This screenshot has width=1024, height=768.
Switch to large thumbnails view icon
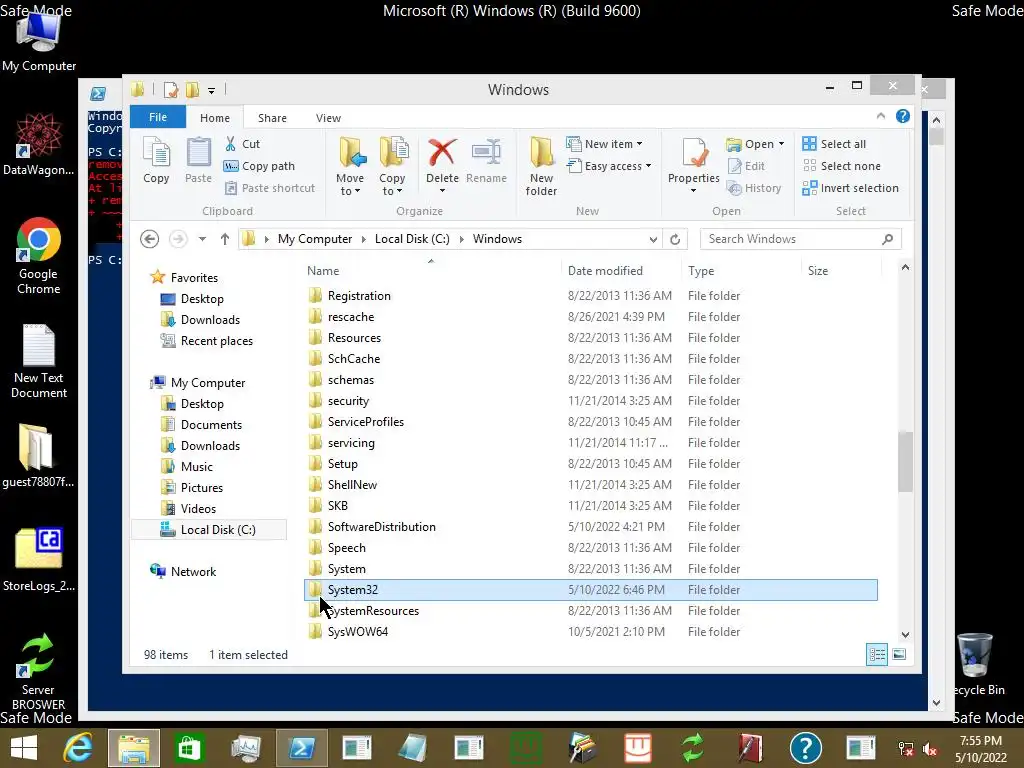pyautogui.click(x=899, y=654)
